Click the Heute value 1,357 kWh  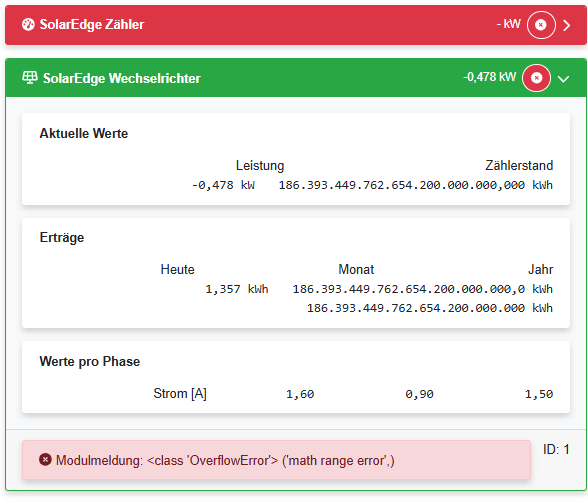tap(237, 289)
